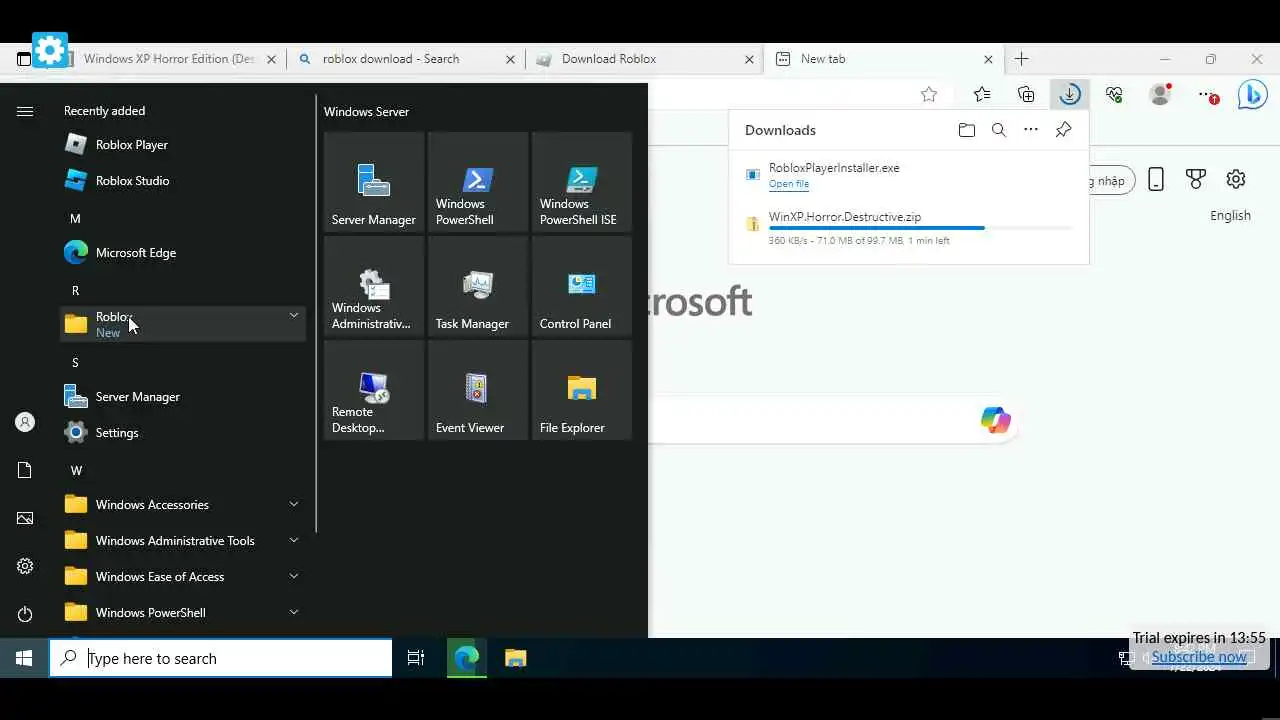Image resolution: width=1280 pixels, height=720 pixels.
Task: Open the Server Manager tile
Action: (374, 182)
